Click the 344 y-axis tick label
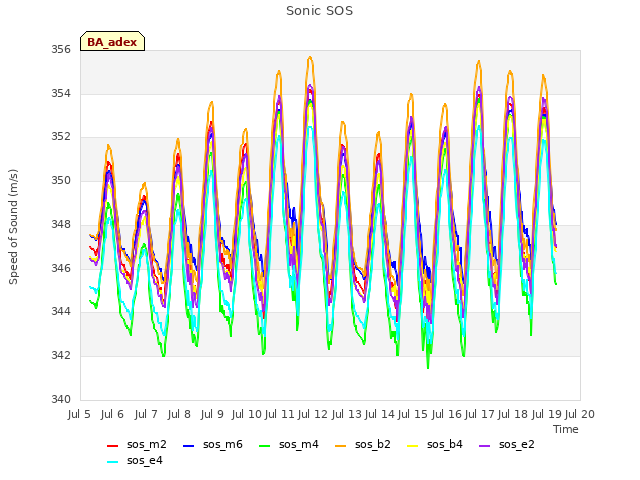Viewport: 640px width, 480px height. click(61, 311)
